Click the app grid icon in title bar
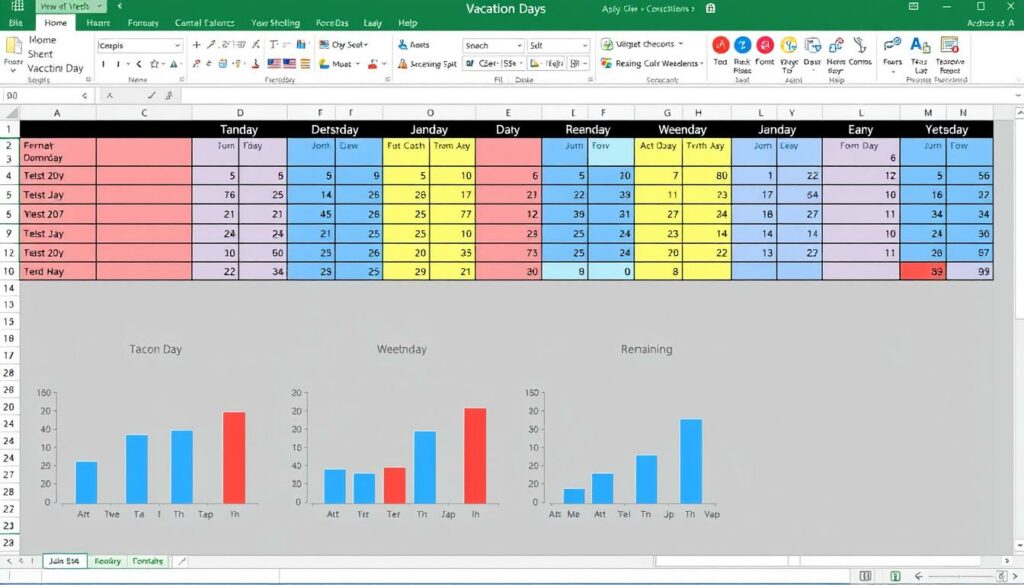This screenshot has width=1024, height=585. (x=18, y=7)
